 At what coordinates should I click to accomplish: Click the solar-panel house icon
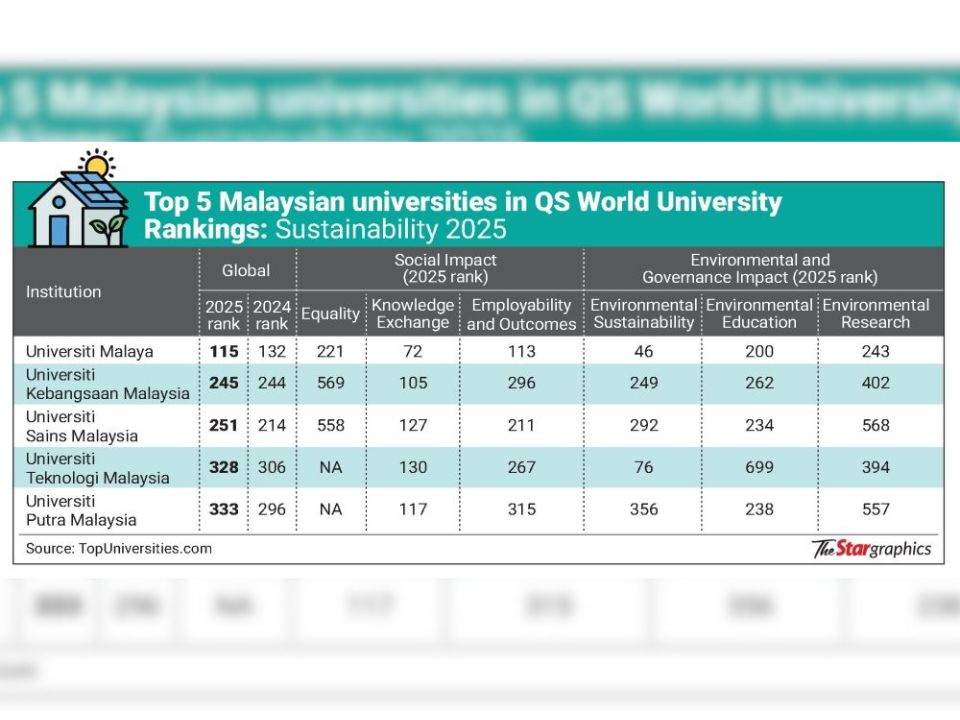pyautogui.click(x=78, y=198)
